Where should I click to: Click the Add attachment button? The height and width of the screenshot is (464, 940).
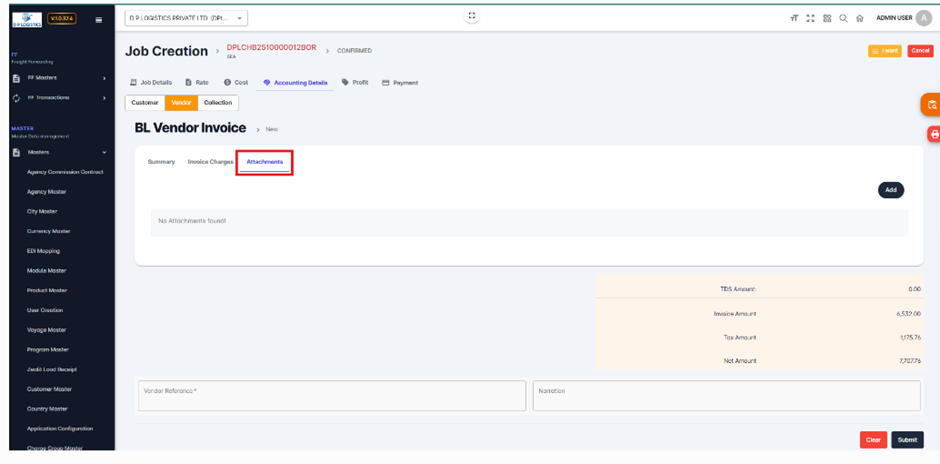[x=890, y=190]
